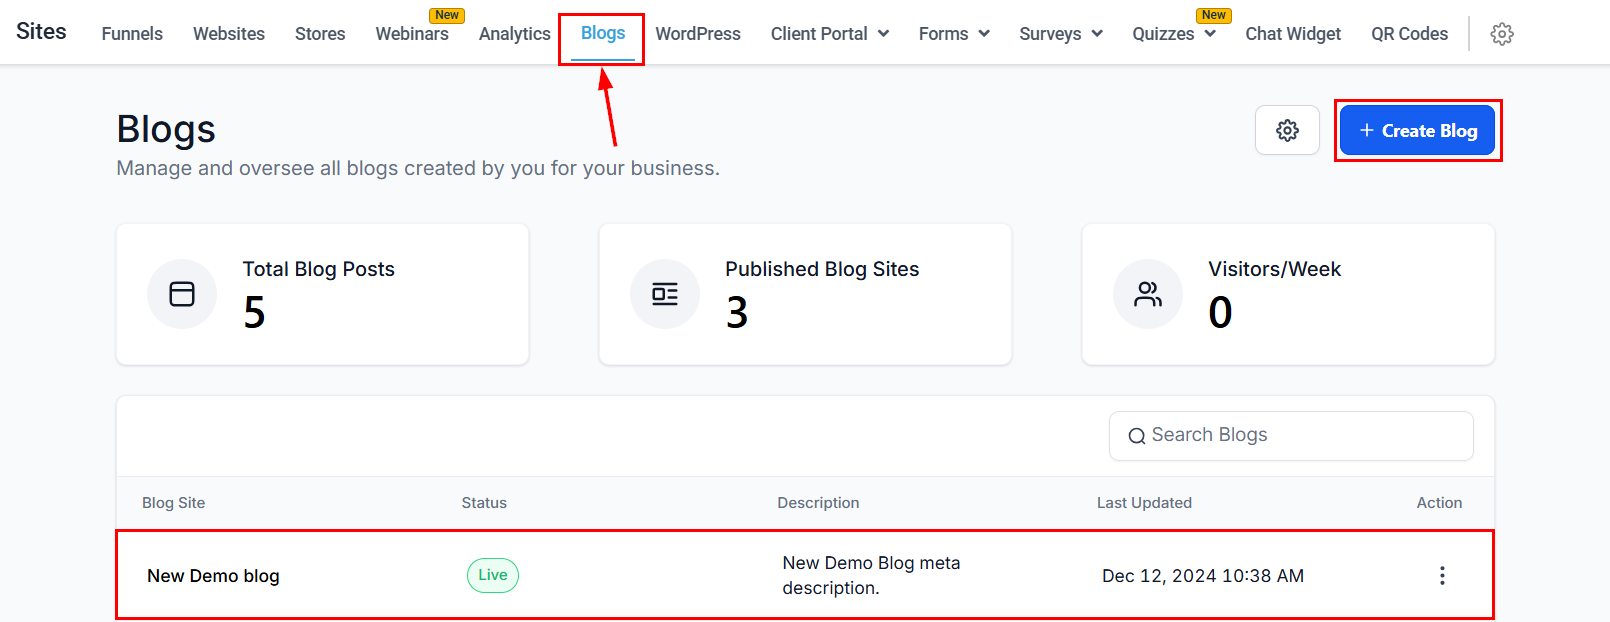Open the Quizzes dropdown menu

click(x=1173, y=34)
